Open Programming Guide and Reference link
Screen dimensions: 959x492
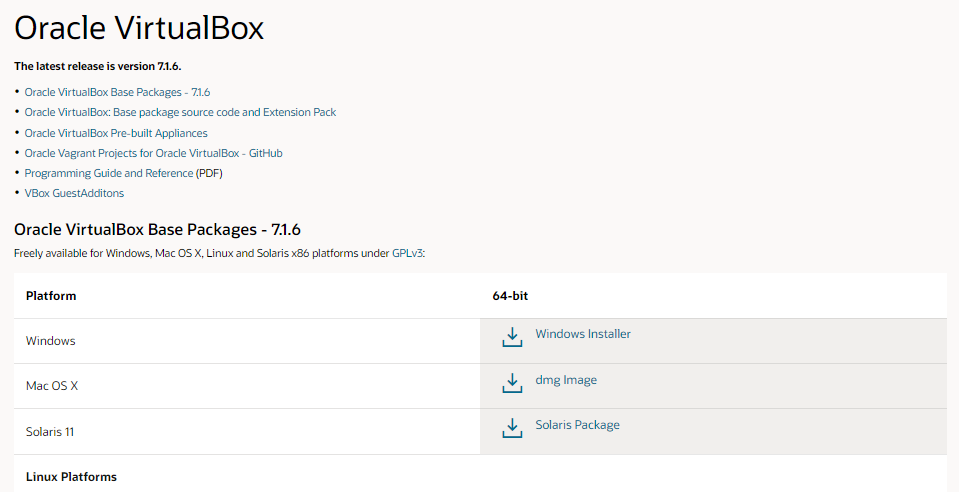(x=109, y=174)
